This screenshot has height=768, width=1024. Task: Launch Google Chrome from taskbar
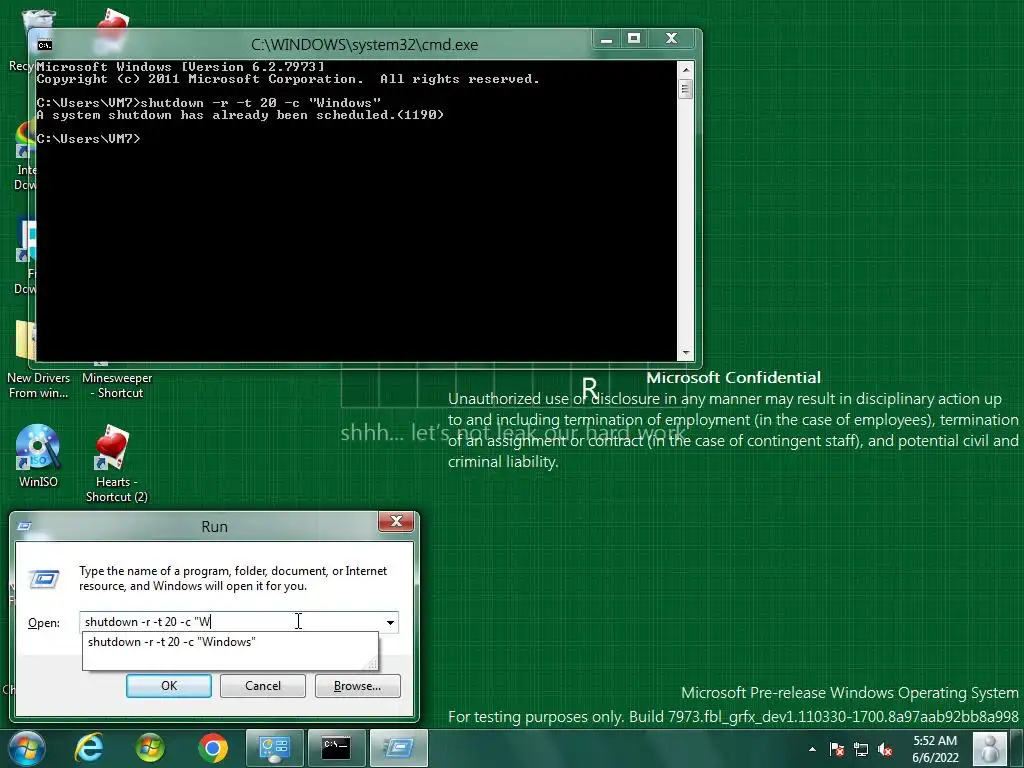pos(212,748)
